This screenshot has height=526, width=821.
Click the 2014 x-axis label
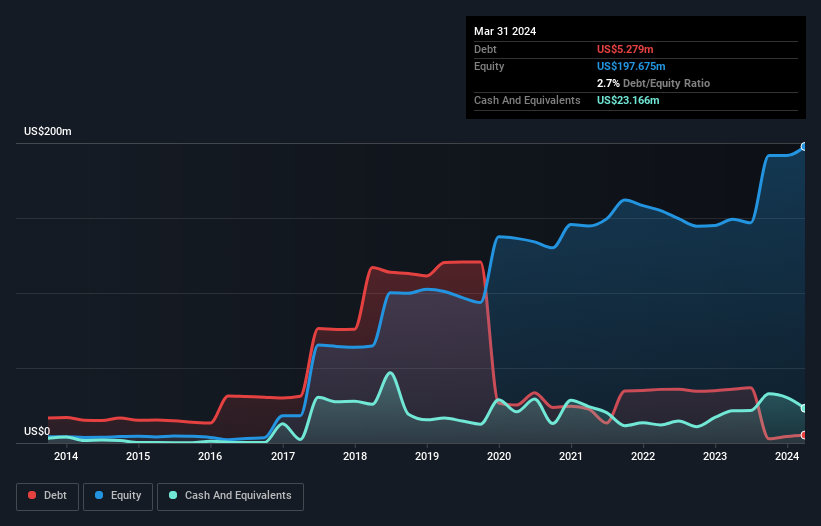pyautogui.click(x=66, y=456)
